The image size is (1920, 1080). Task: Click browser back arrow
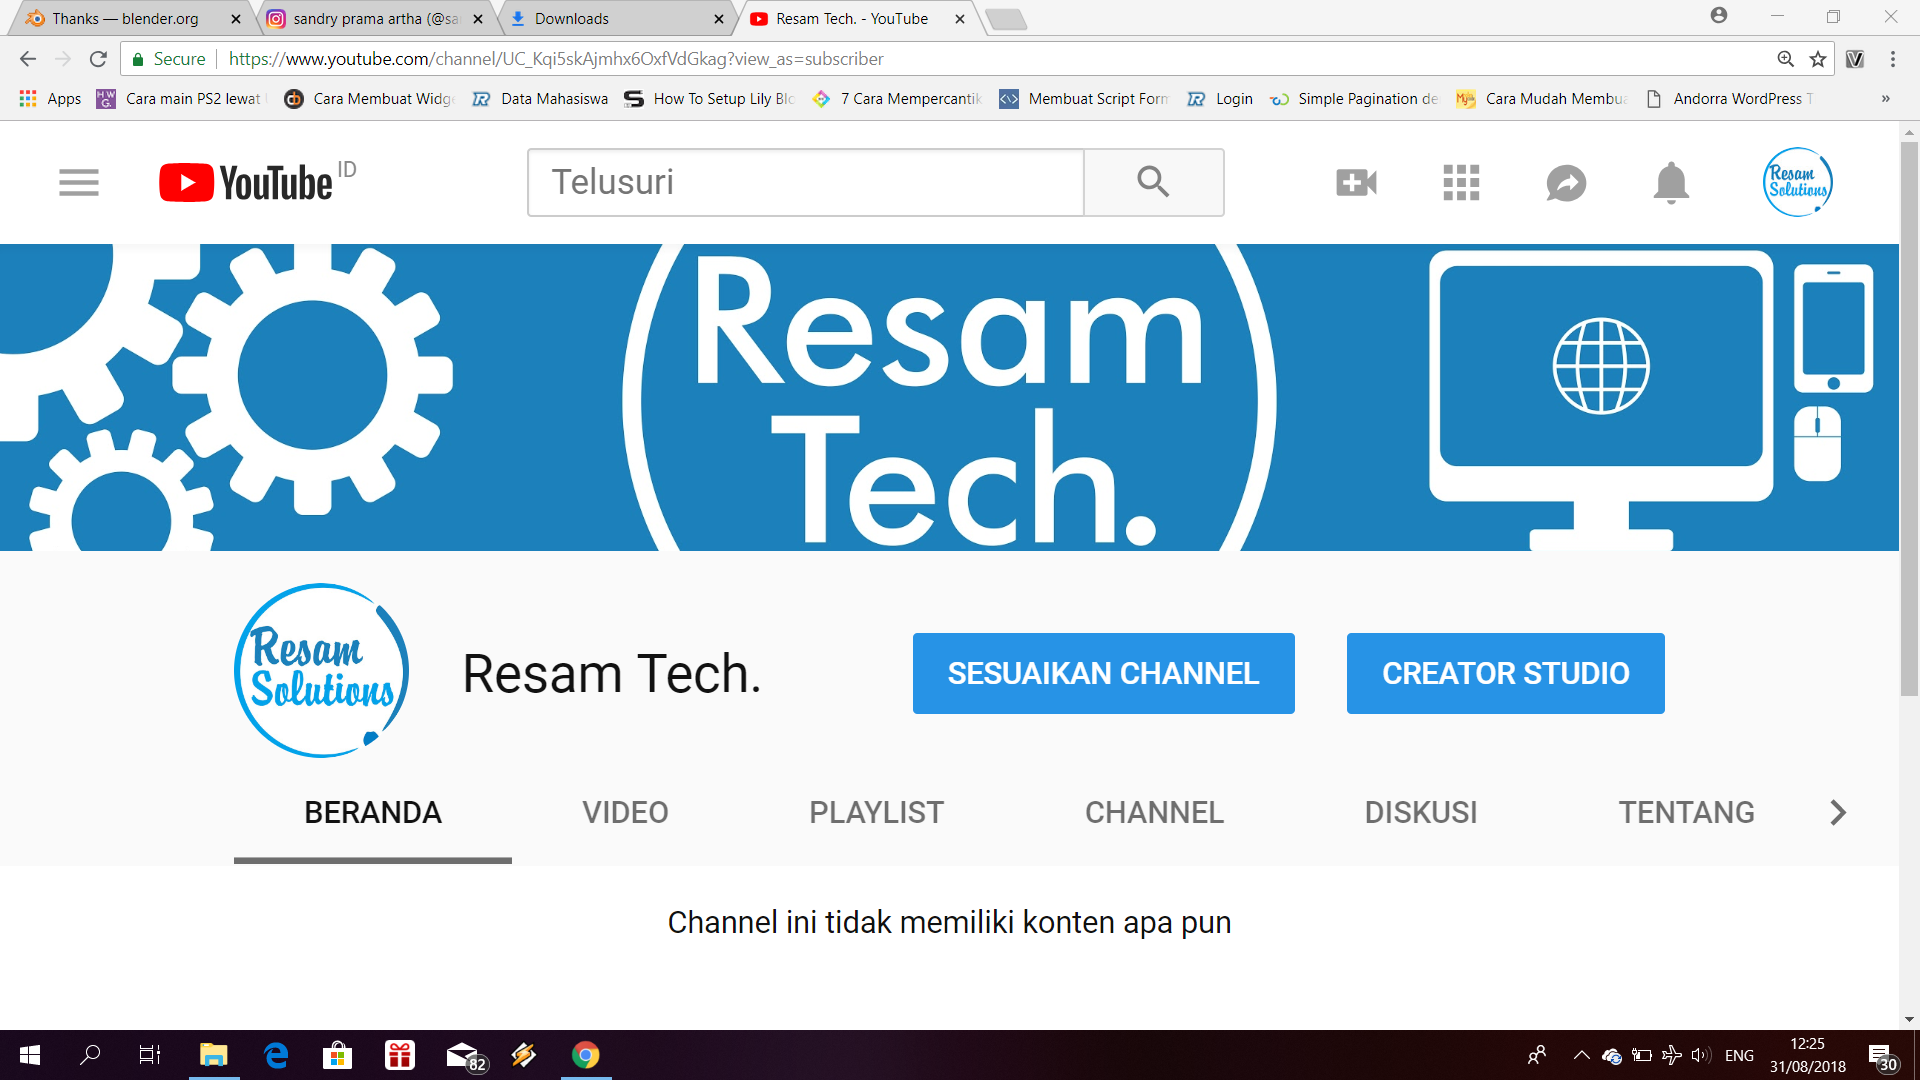coord(28,59)
